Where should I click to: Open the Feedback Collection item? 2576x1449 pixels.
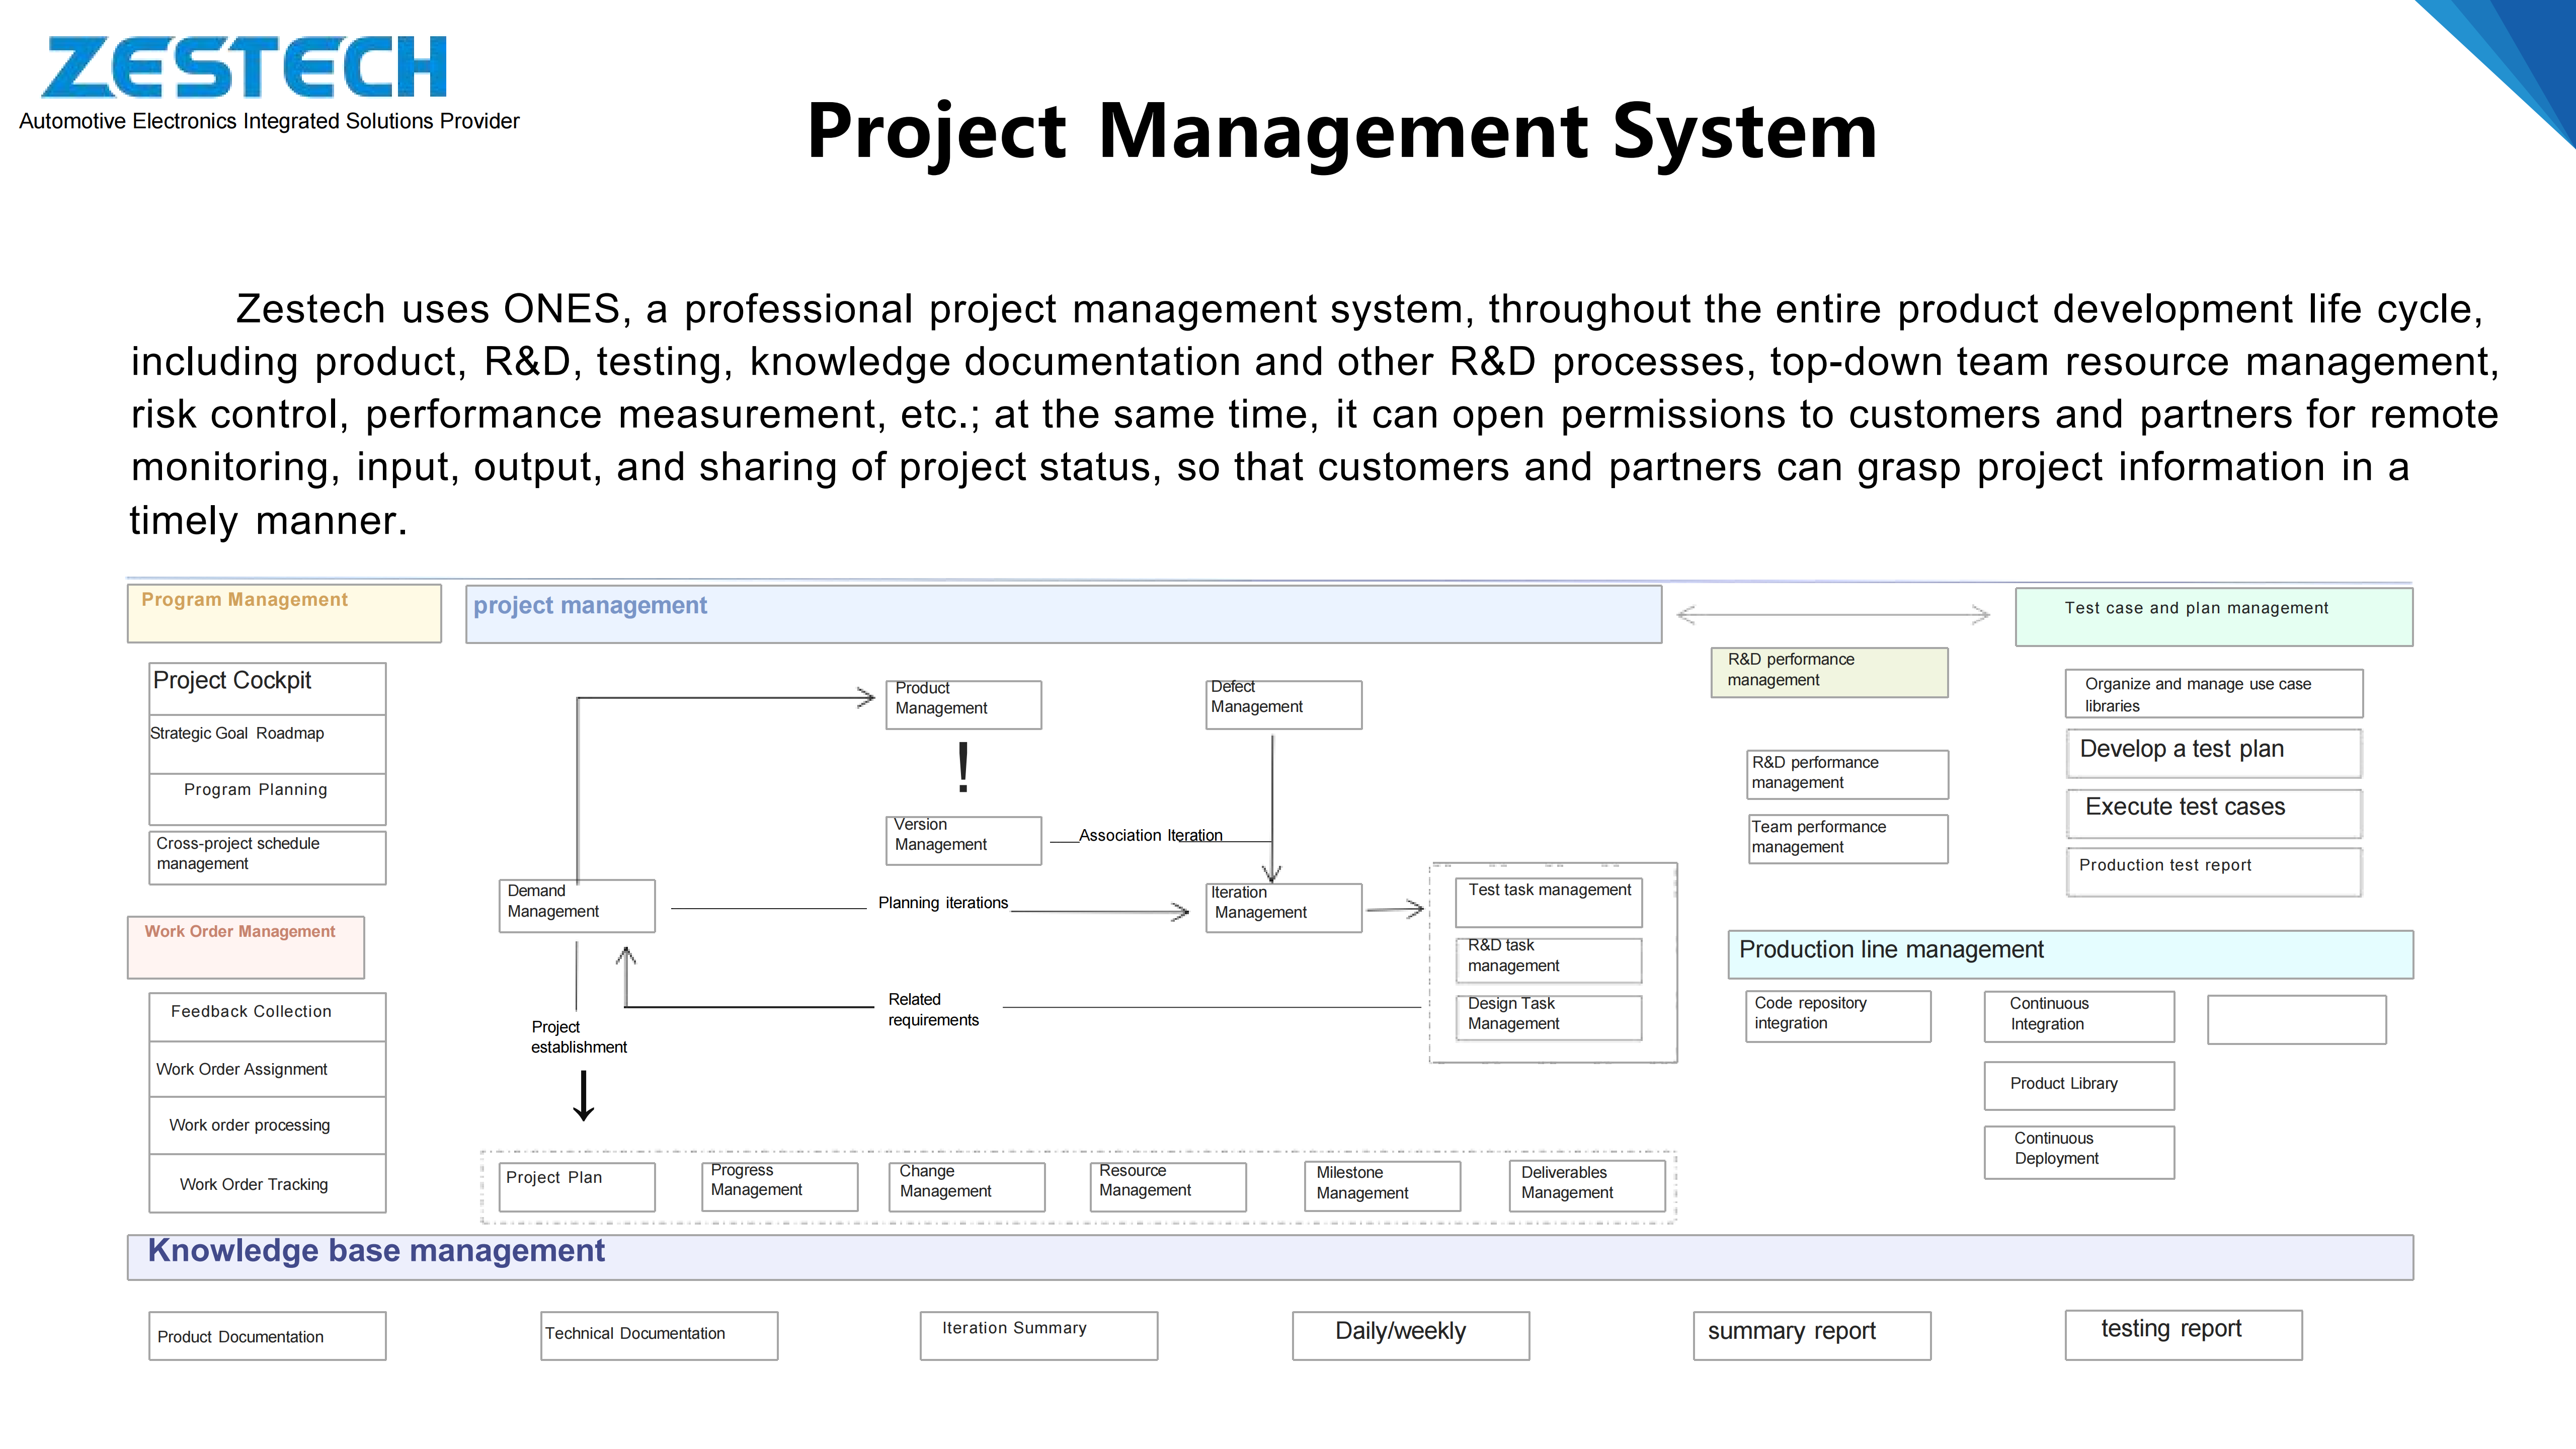pyautogui.click(x=267, y=1016)
